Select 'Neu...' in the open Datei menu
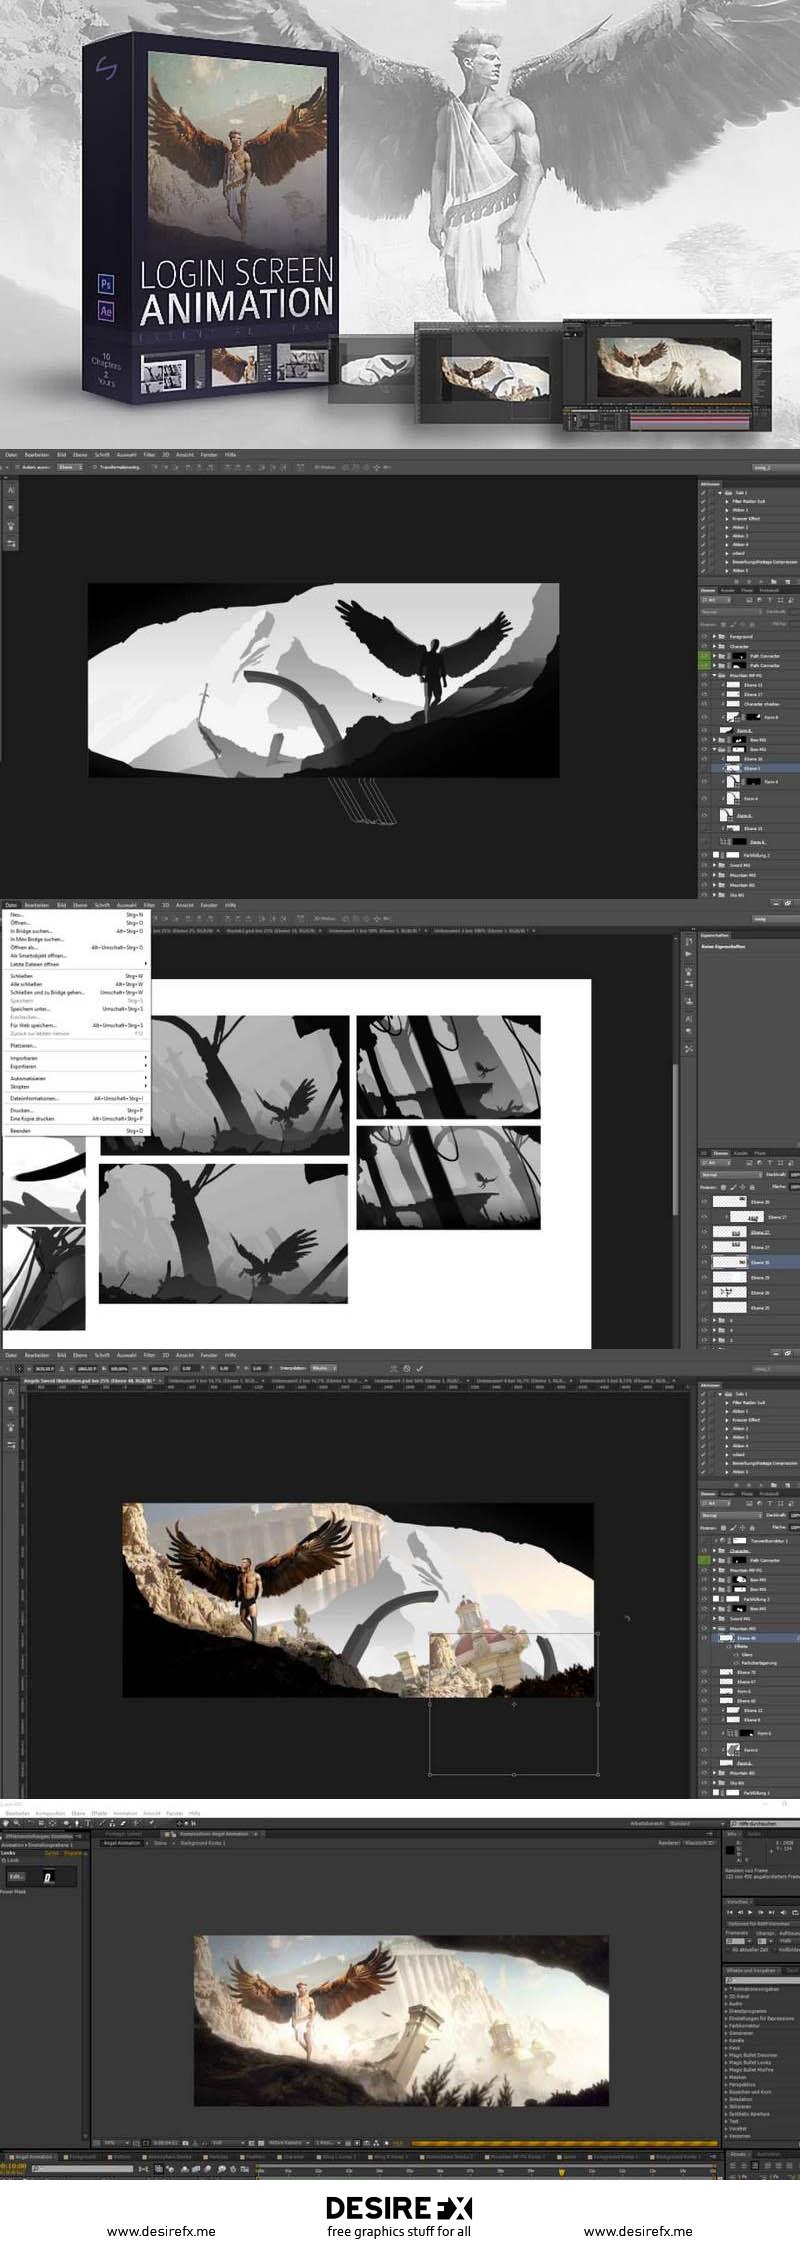This screenshot has height=2249, width=800. pos(17,914)
